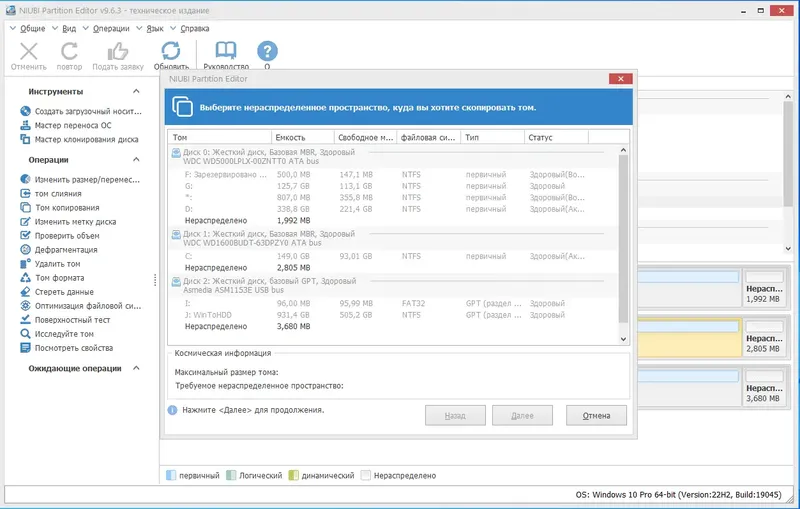Click the G: 125,7 GB volume row
800x509 pixels.
point(393,186)
